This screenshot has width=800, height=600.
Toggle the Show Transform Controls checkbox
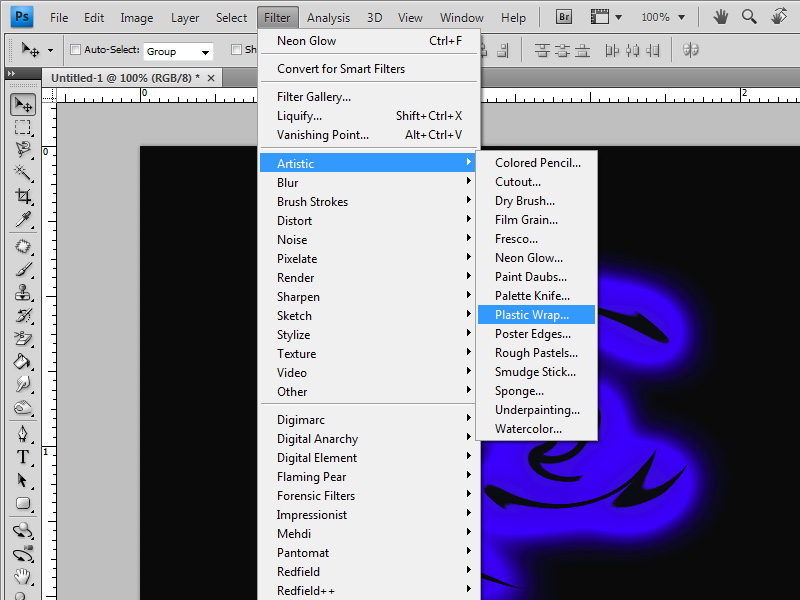pos(237,50)
